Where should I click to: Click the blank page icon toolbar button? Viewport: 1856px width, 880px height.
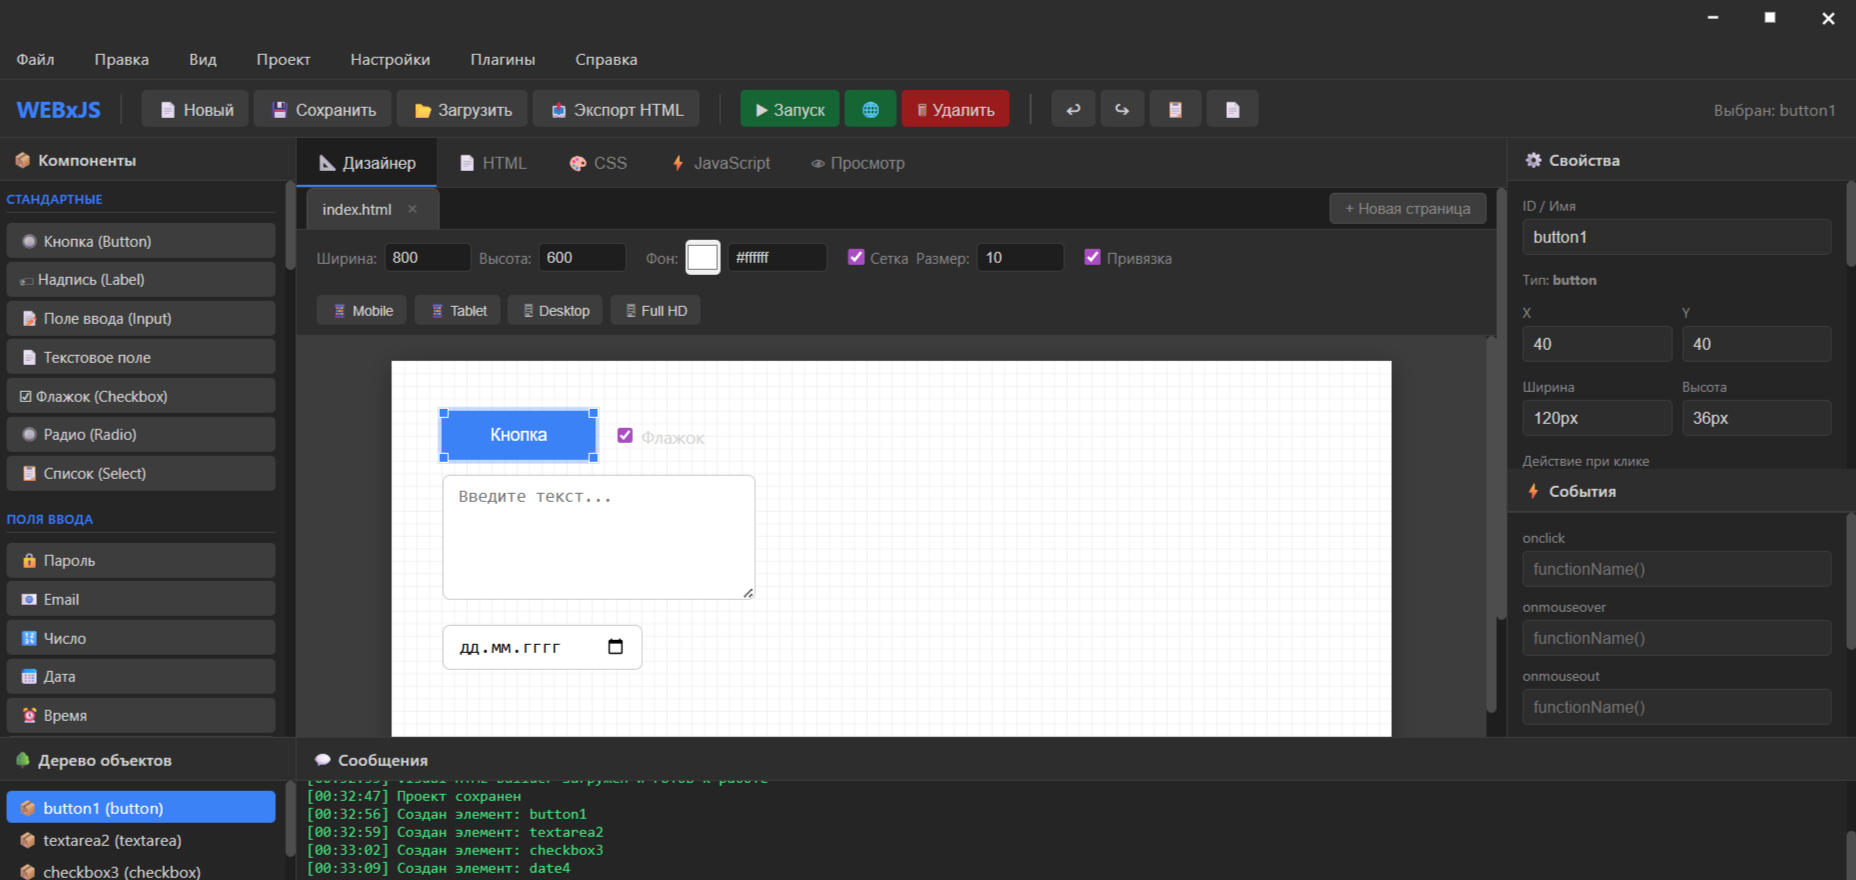(x=1232, y=110)
